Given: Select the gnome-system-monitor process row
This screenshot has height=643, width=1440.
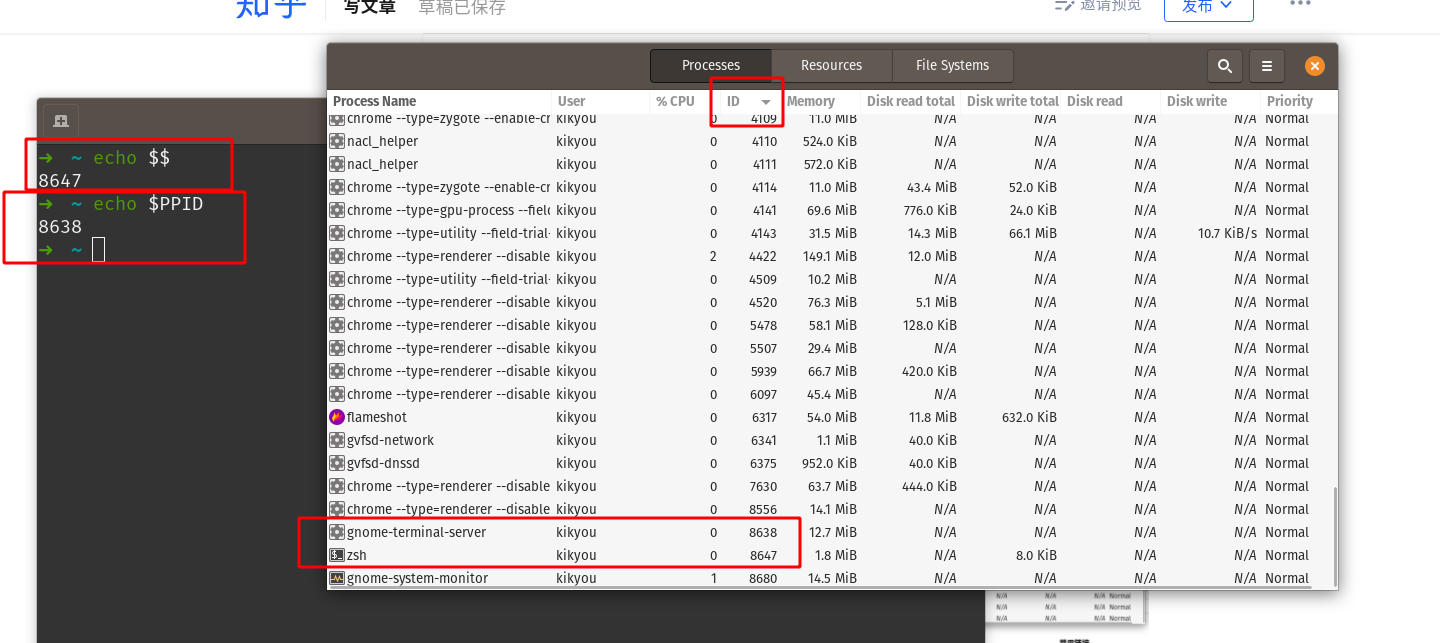Looking at the screenshot, I should [600, 578].
